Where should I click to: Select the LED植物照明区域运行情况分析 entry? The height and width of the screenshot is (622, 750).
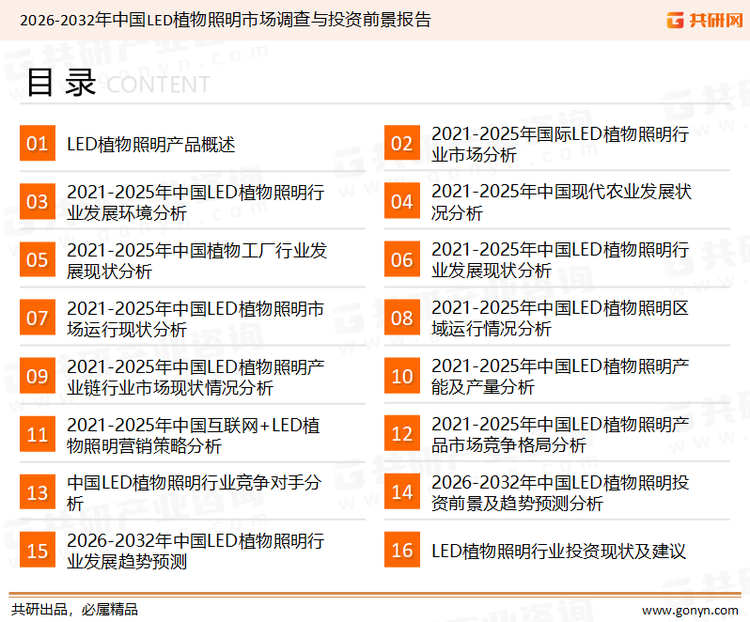click(x=559, y=318)
